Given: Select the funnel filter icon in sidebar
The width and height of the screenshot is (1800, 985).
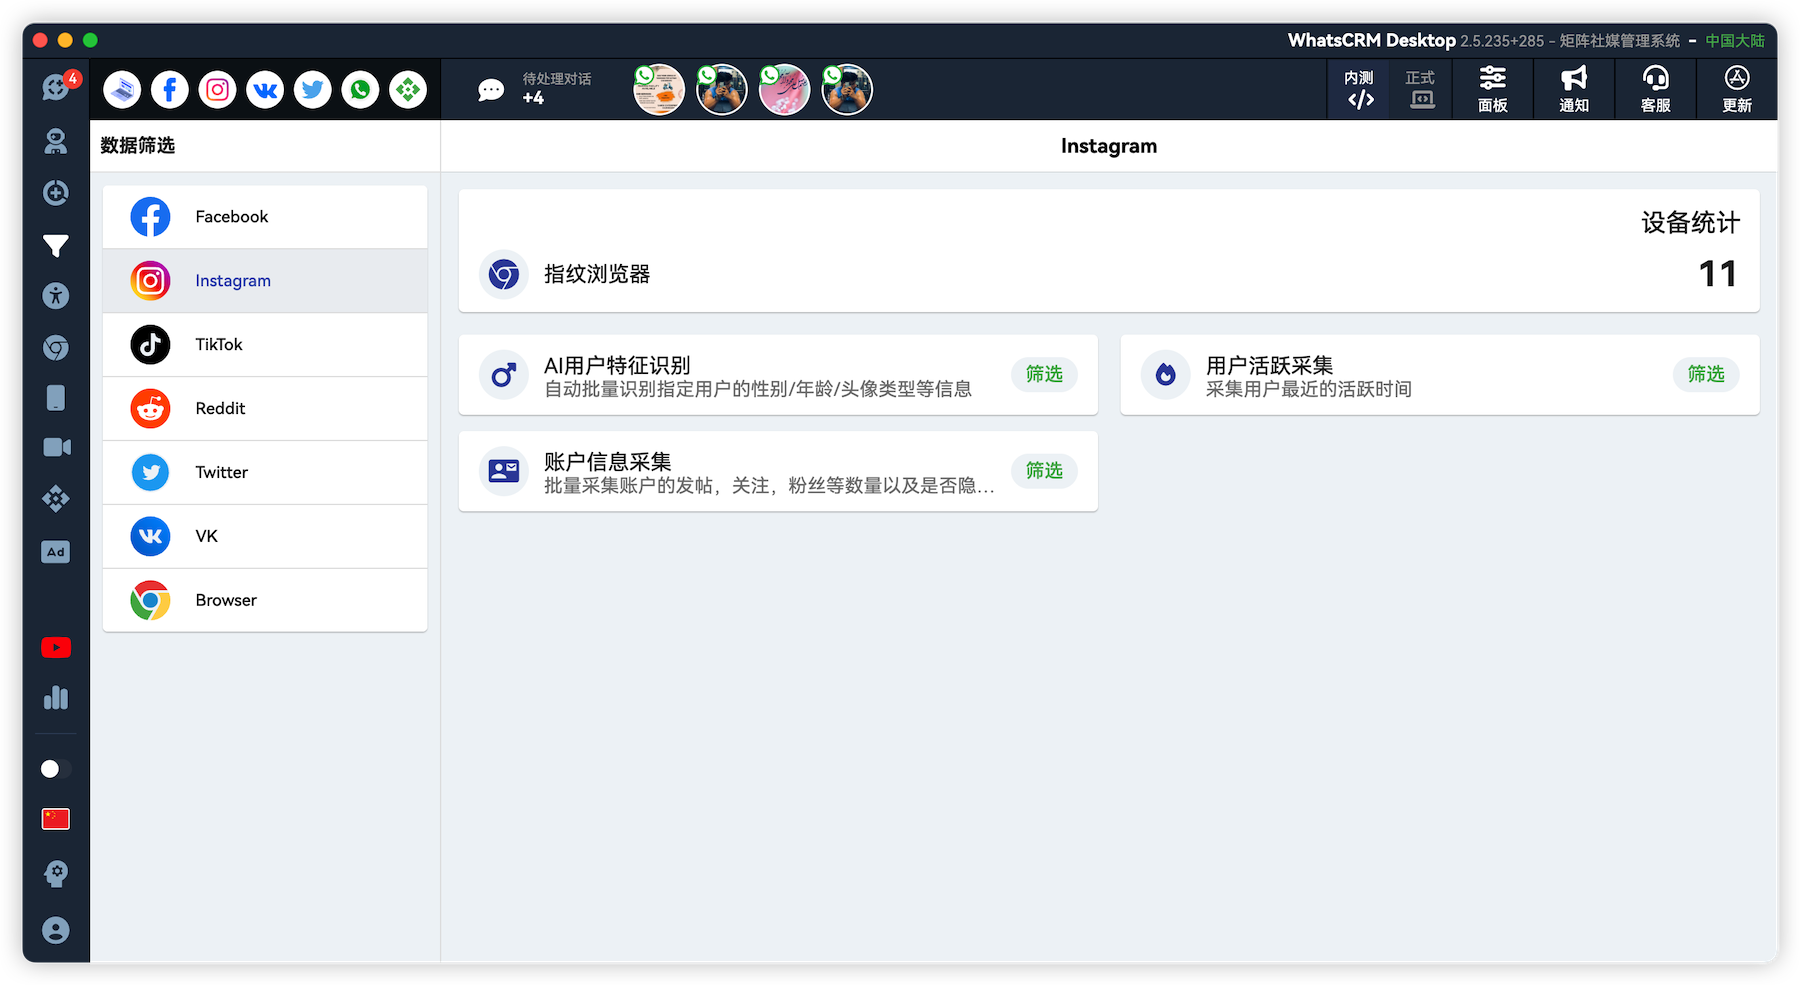Looking at the screenshot, I should pyautogui.click(x=56, y=245).
